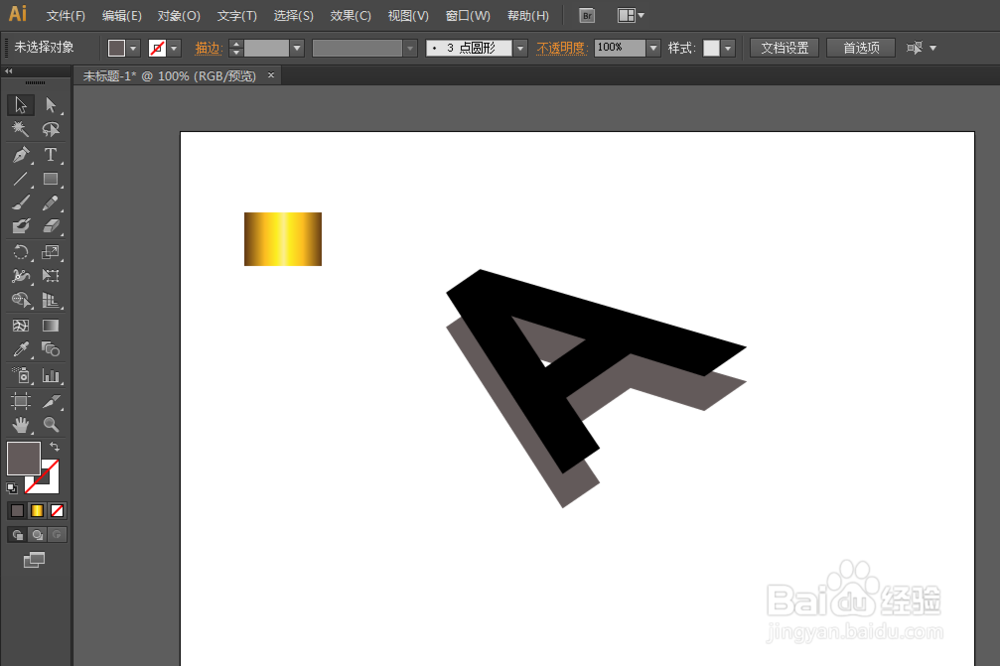The height and width of the screenshot is (666, 1000).
Task: Select the Column Graph tool
Action: click(x=50, y=375)
